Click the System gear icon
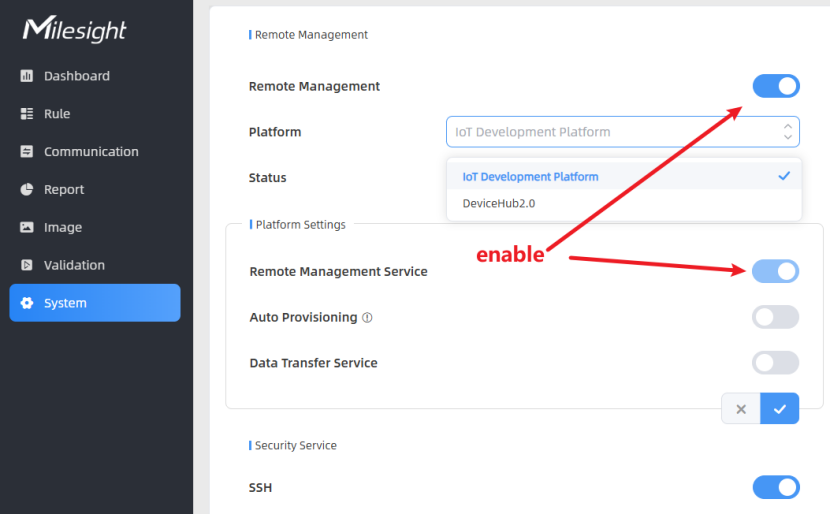 pos(26,303)
